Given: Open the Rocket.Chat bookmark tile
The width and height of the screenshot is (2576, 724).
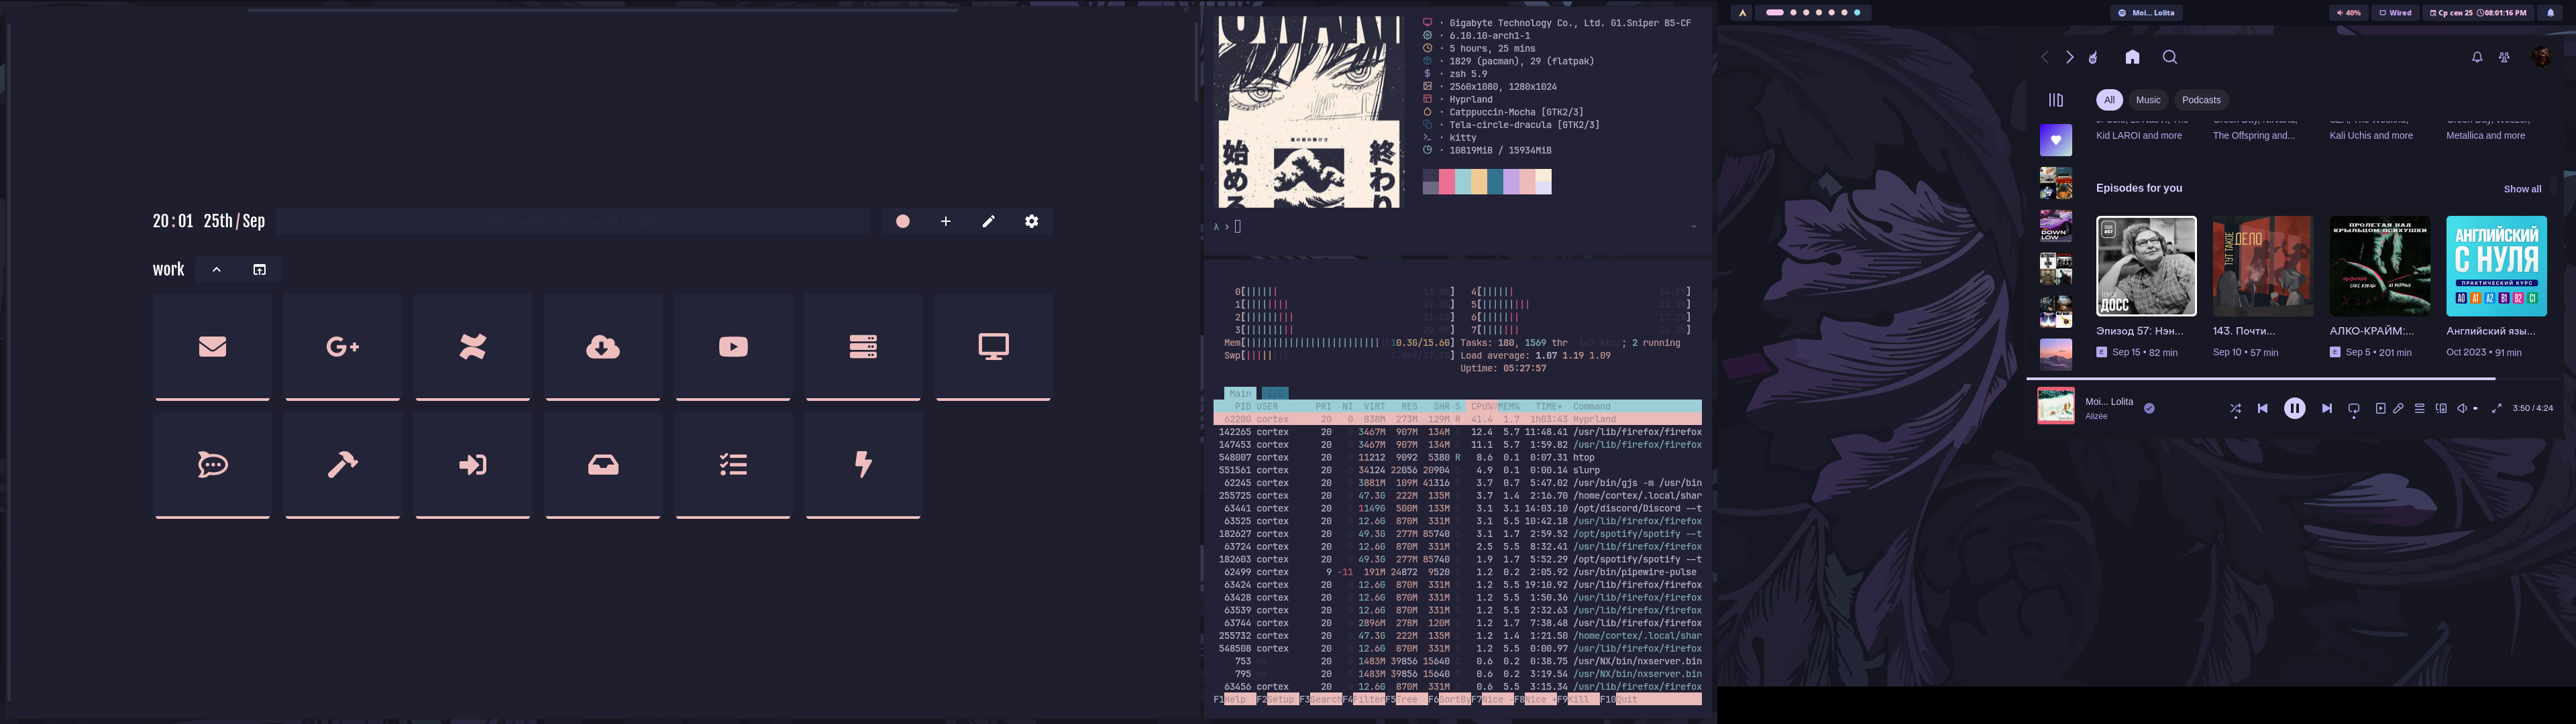Looking at the screenshot, I should tap(212, 465).
